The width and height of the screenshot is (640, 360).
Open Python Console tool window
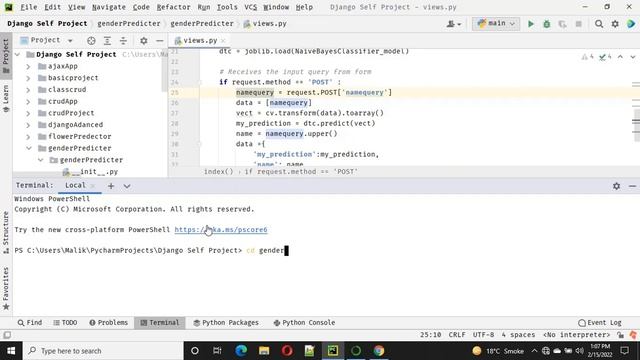304,322
